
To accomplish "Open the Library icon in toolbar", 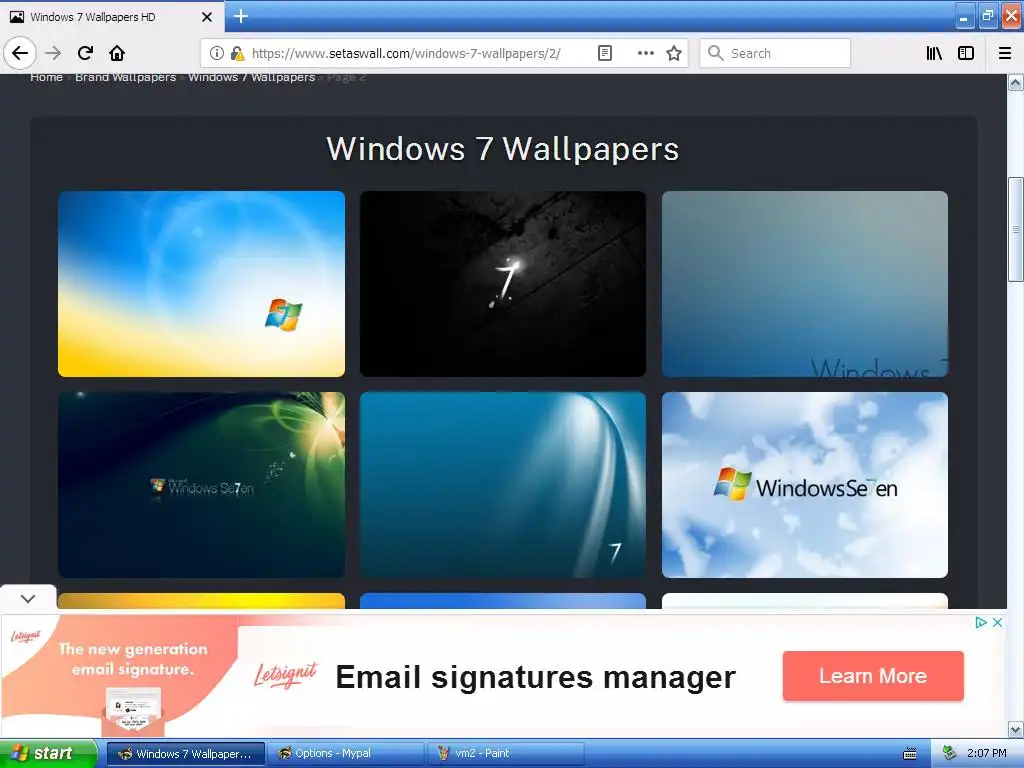I will pos(934,53).
